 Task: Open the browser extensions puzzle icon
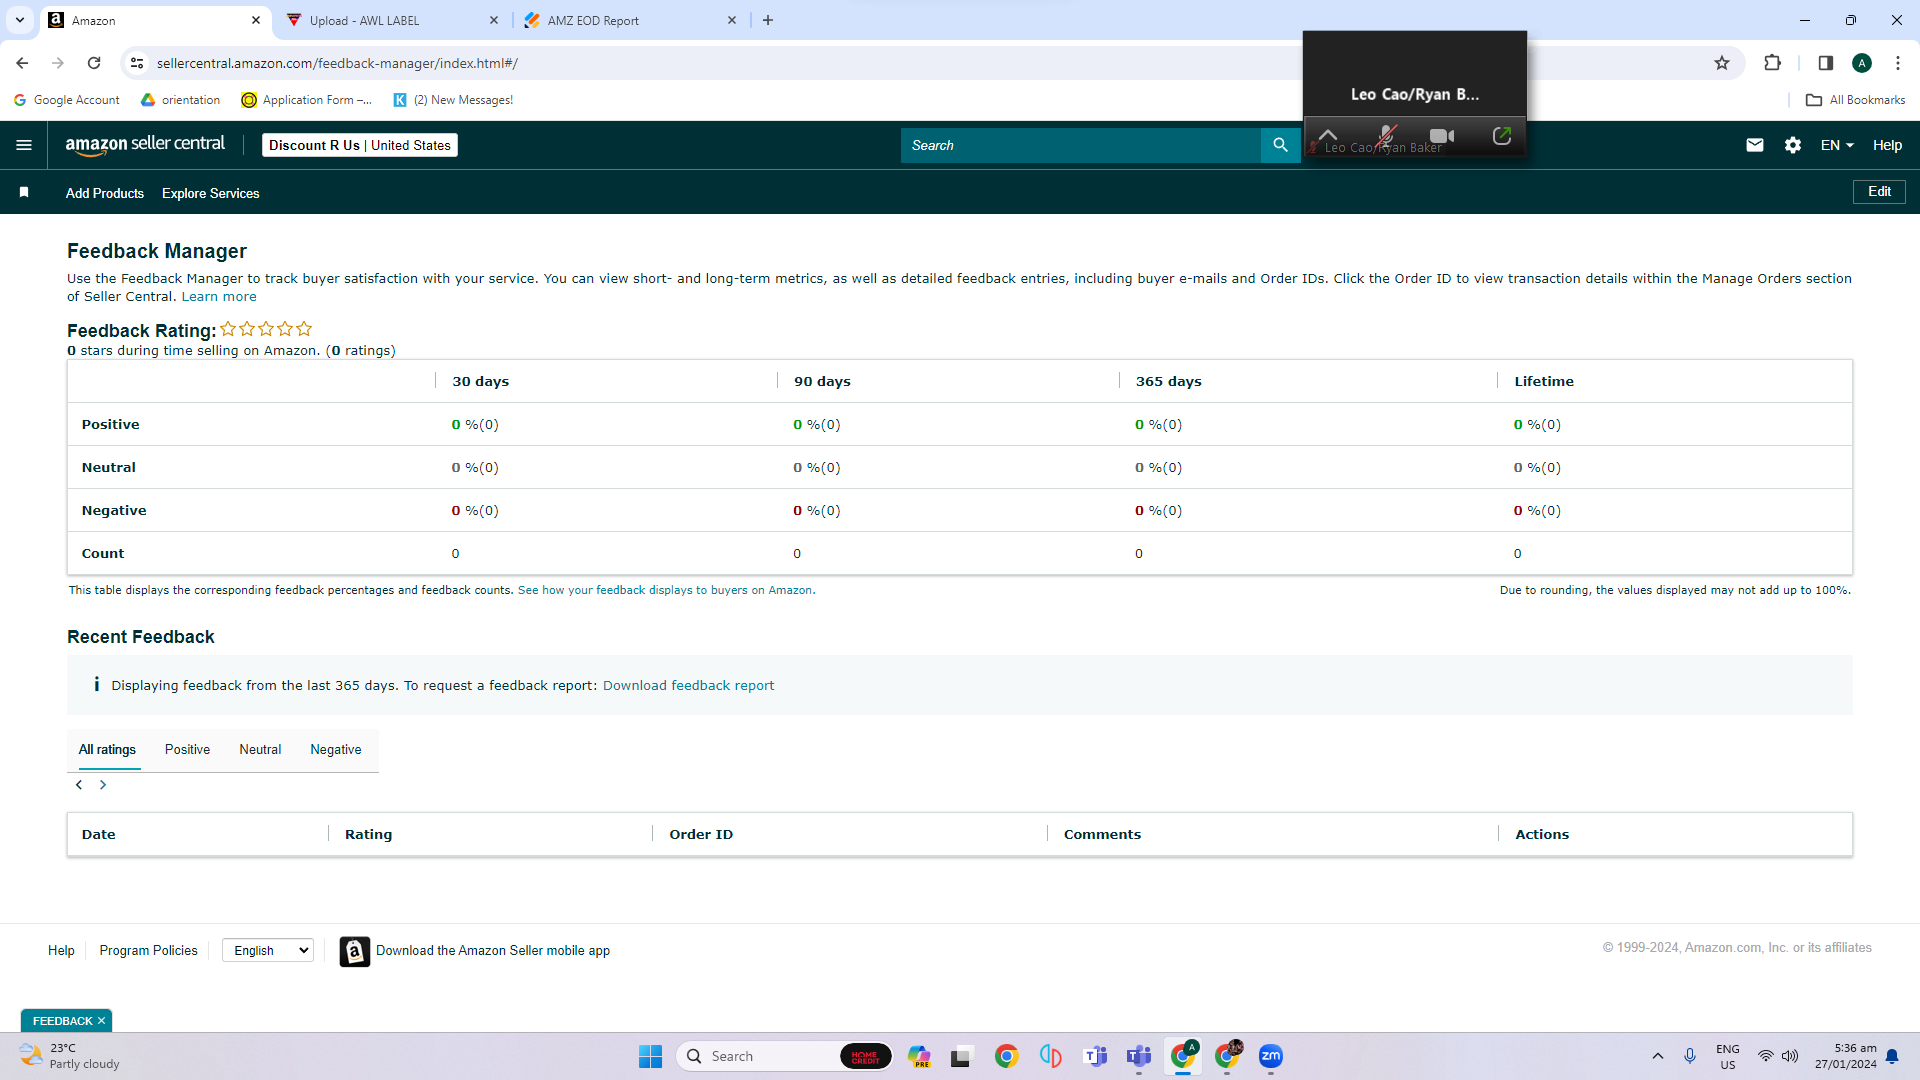(1772, 63)
